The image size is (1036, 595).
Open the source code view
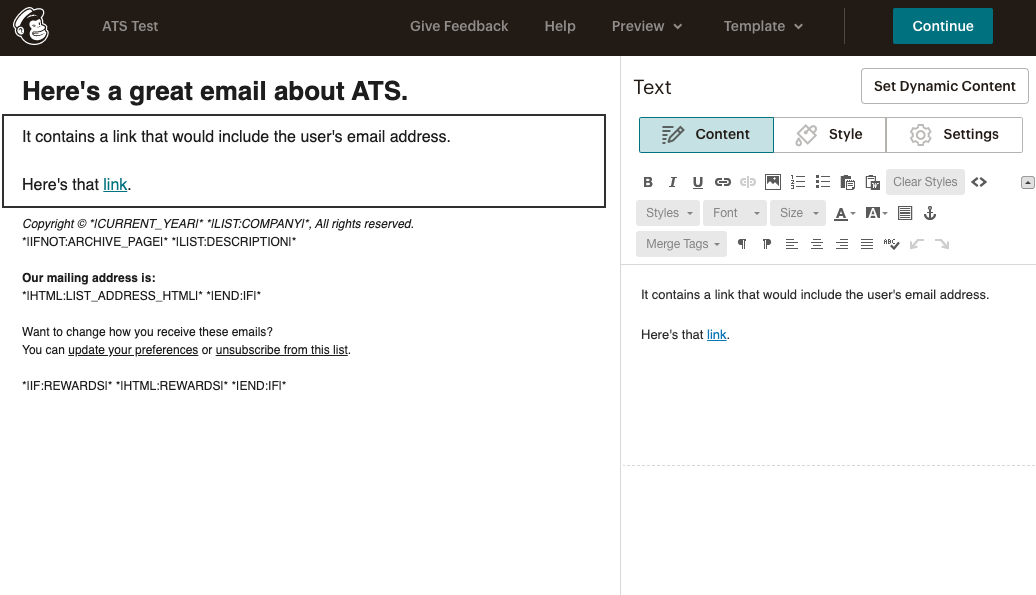coord(979,182)
